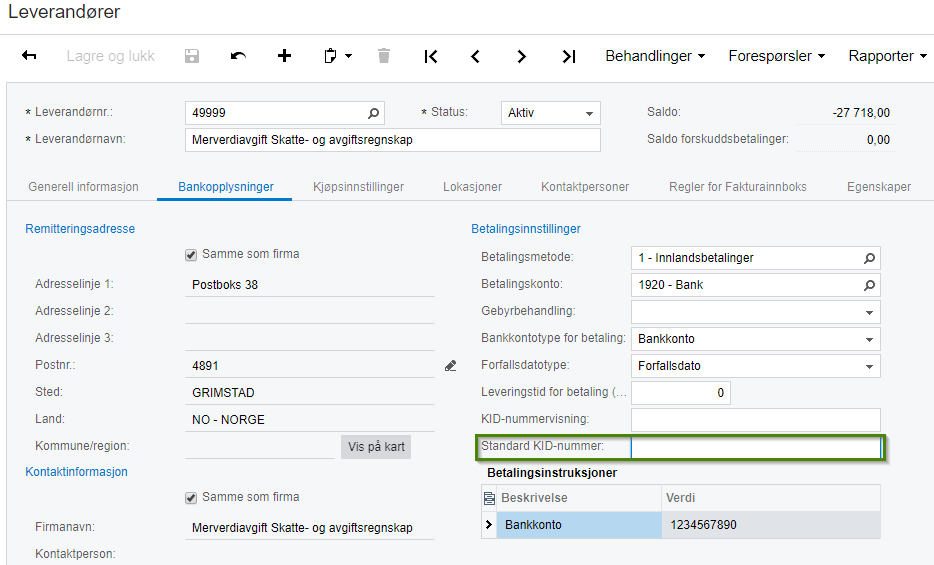Click pencil edit icon beside Postnr.
Viewport: 934px width, 565px height.
[450, 366]
